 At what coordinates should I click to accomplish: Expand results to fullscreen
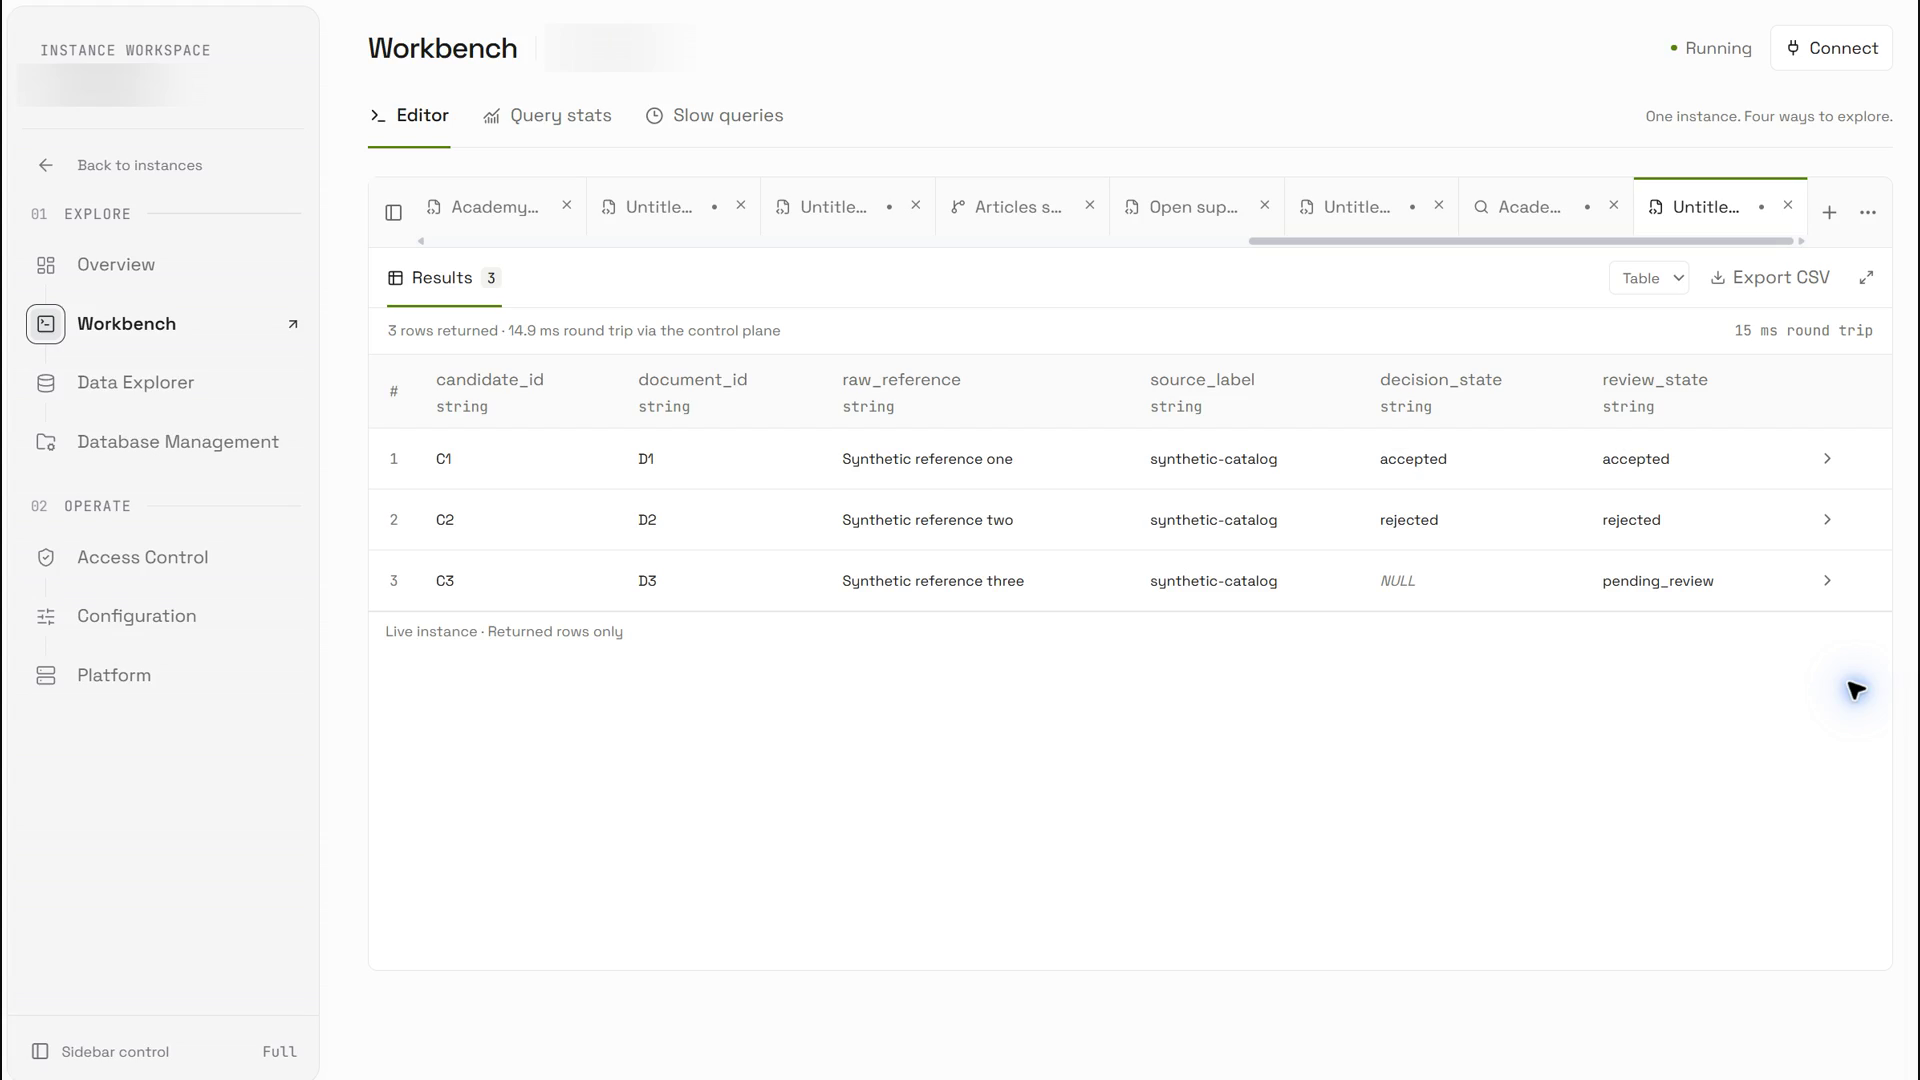(1866, 278)
